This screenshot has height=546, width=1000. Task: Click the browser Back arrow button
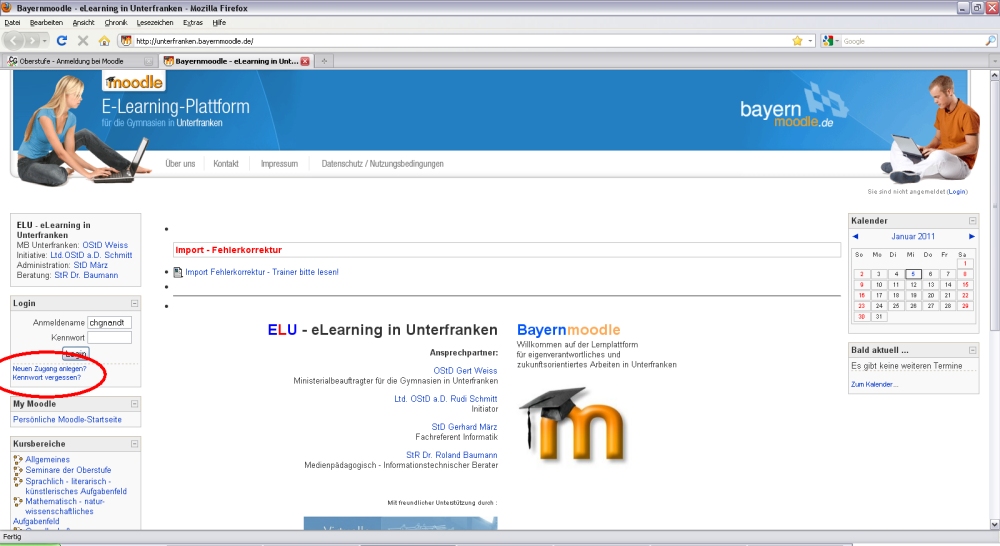click(x=14, y=41)
